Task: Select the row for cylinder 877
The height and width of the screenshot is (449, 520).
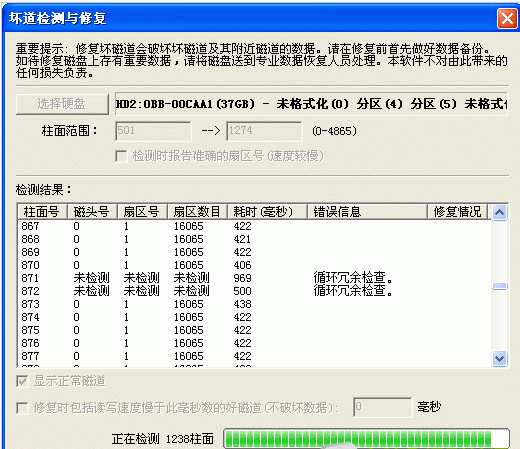Action: click(x=254, y=356)
